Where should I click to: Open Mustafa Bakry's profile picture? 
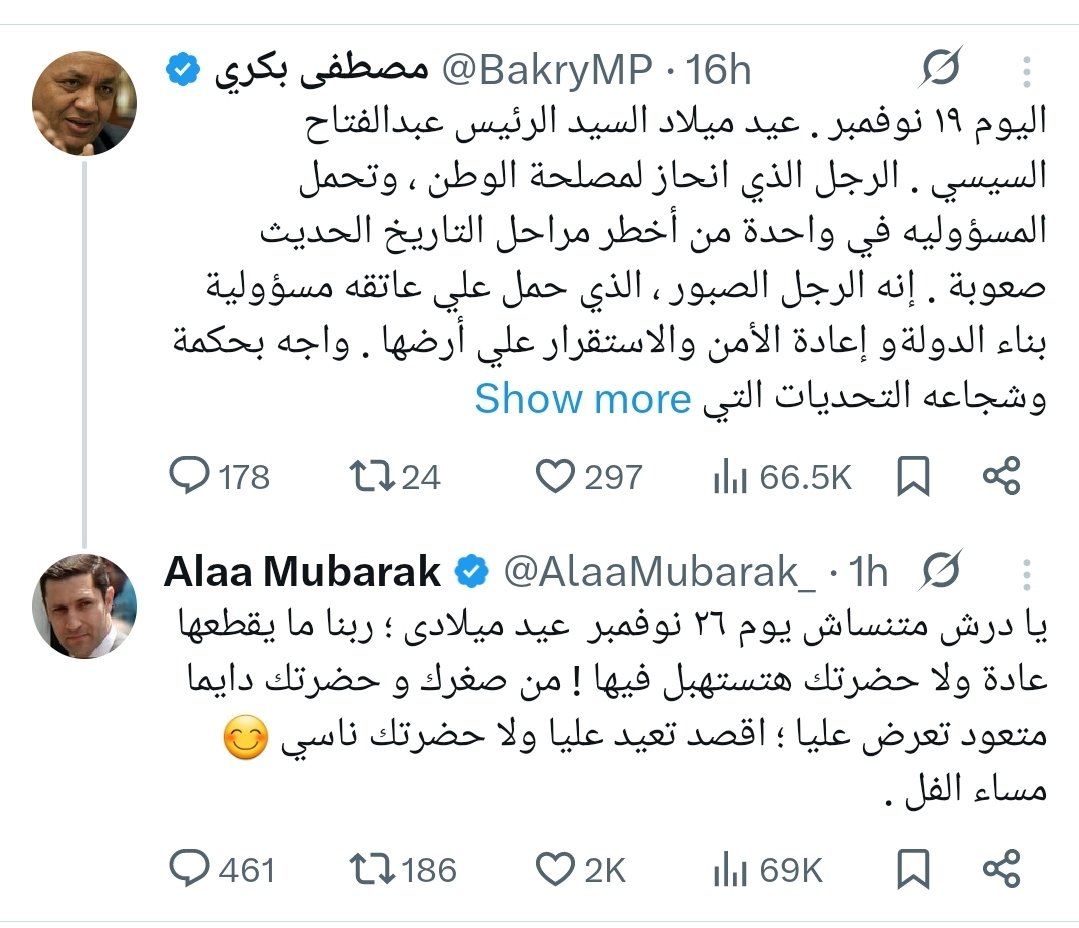(x=84, y=103)
